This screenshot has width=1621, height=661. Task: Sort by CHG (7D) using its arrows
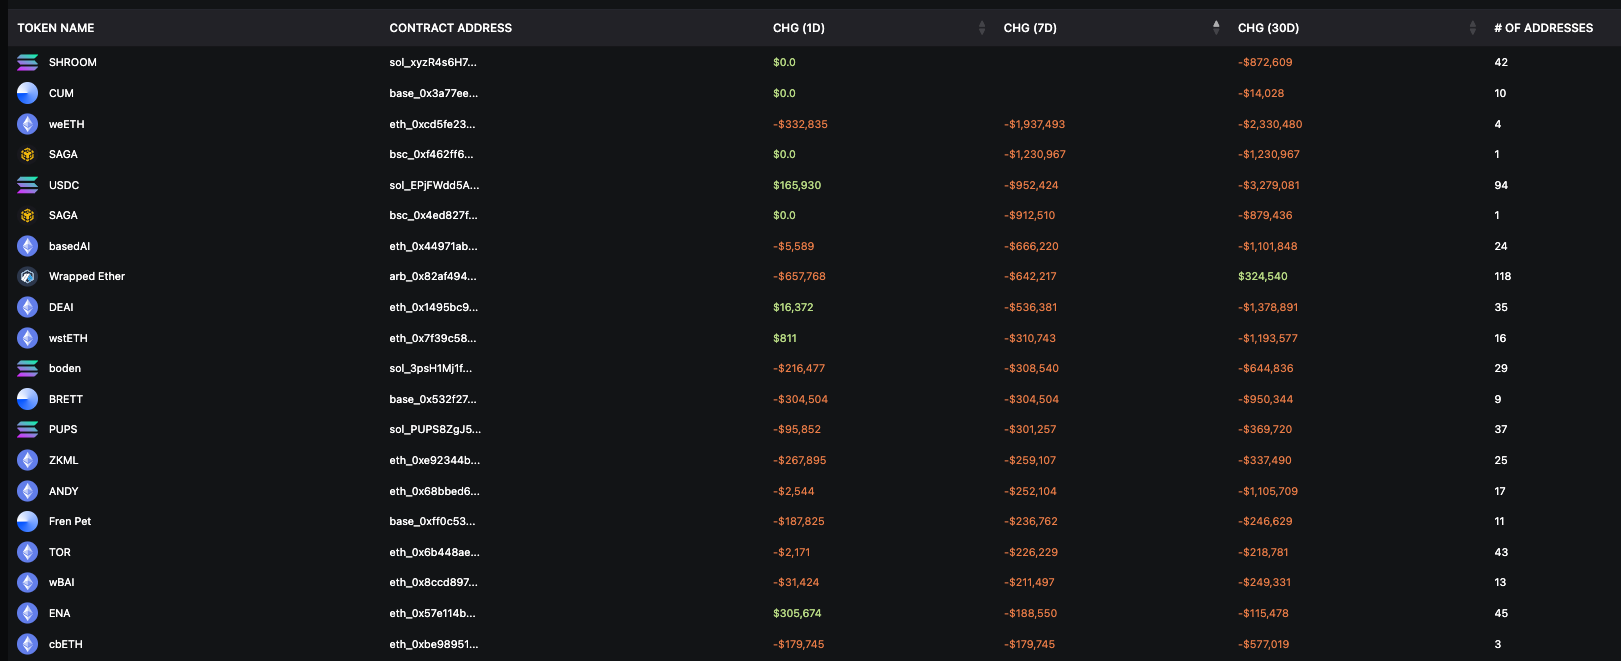tap(1216, 28)
